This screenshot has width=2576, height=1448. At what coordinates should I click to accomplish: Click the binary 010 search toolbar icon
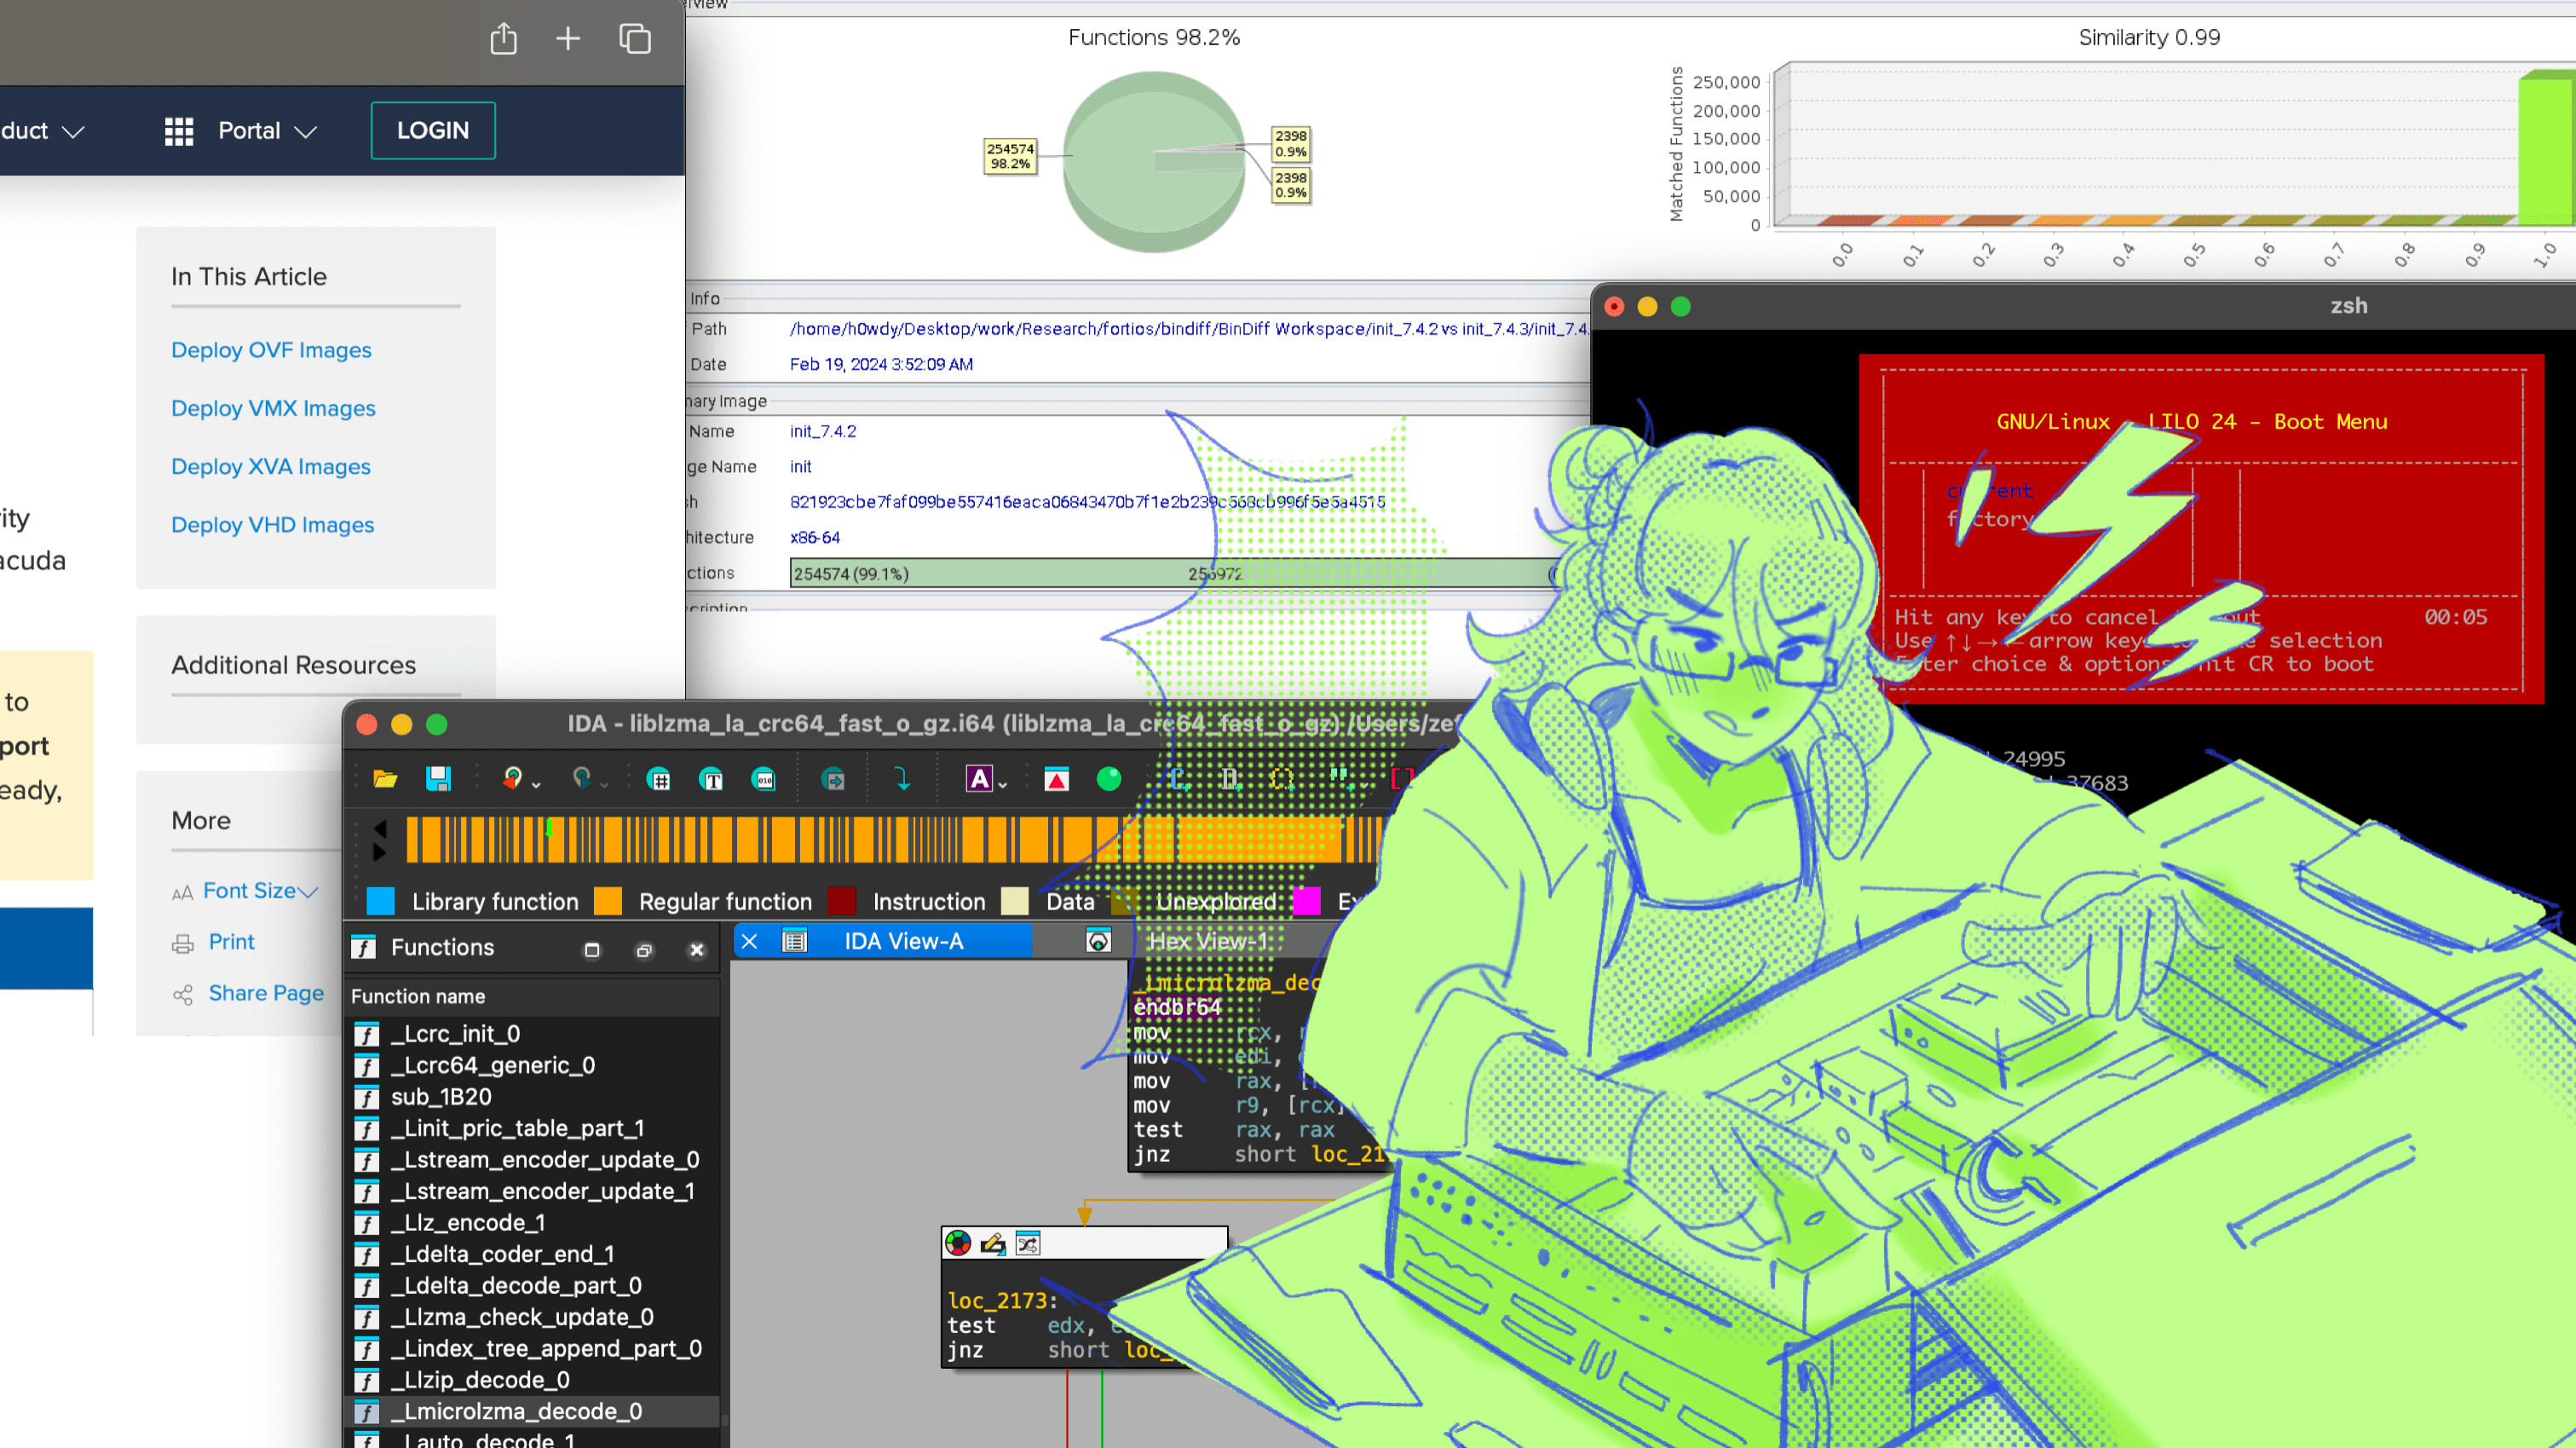click(764, 779)
